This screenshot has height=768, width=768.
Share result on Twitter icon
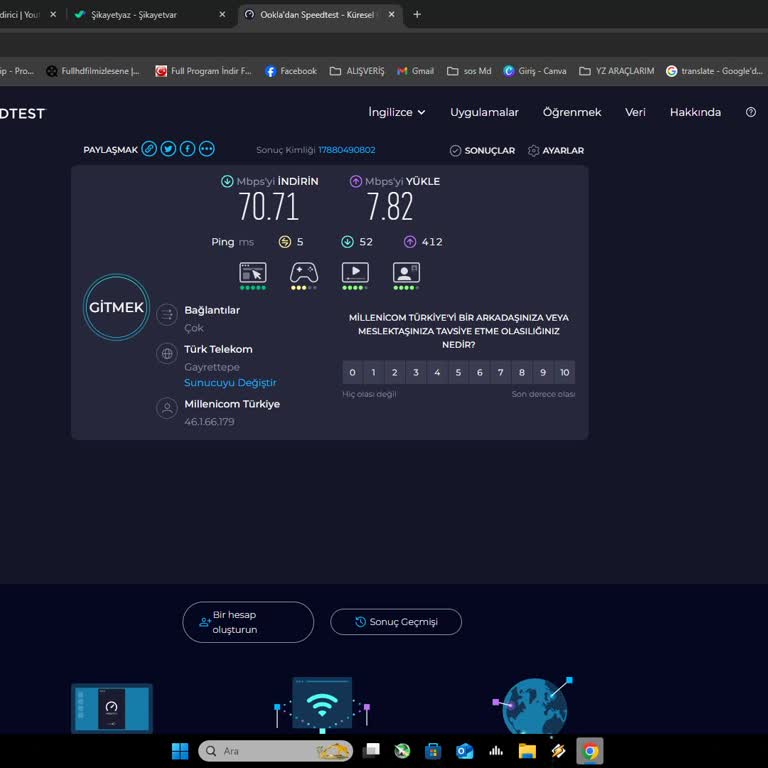pyautogui.click(x=168, y=149)
